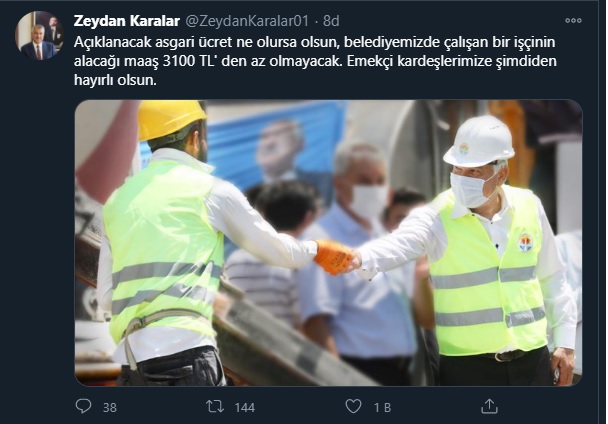Click the masked man in the photo background
This screenshot has height=424, width=608.
[x=359, y=248]
